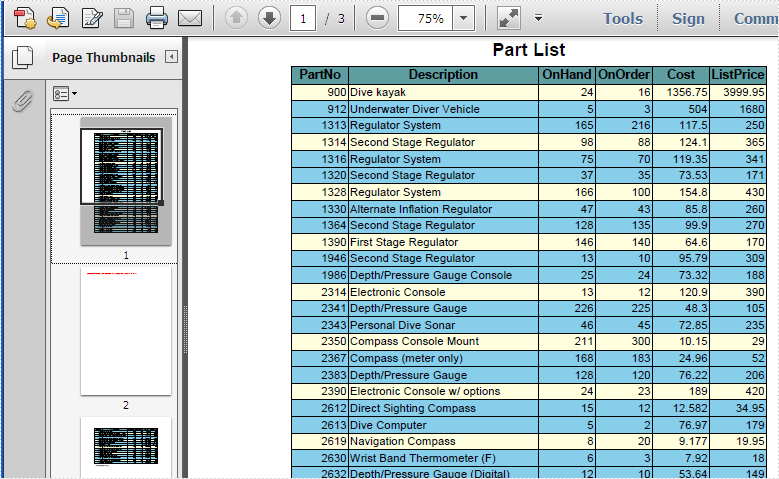The image size is (779, 479).
Task: Click the Personal Dive Sonar cell
Action: [443, 325]
